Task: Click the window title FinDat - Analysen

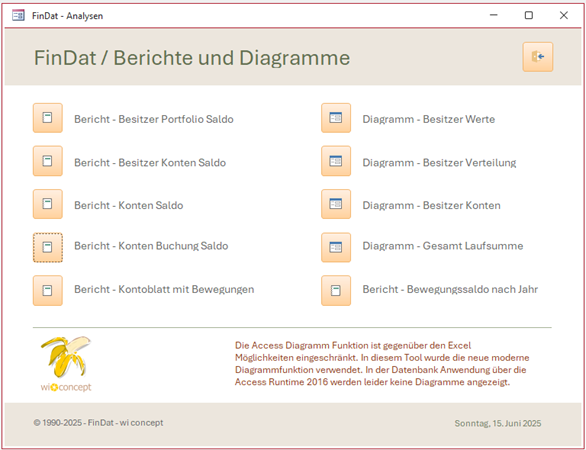Action: click(x=67, y=16)
